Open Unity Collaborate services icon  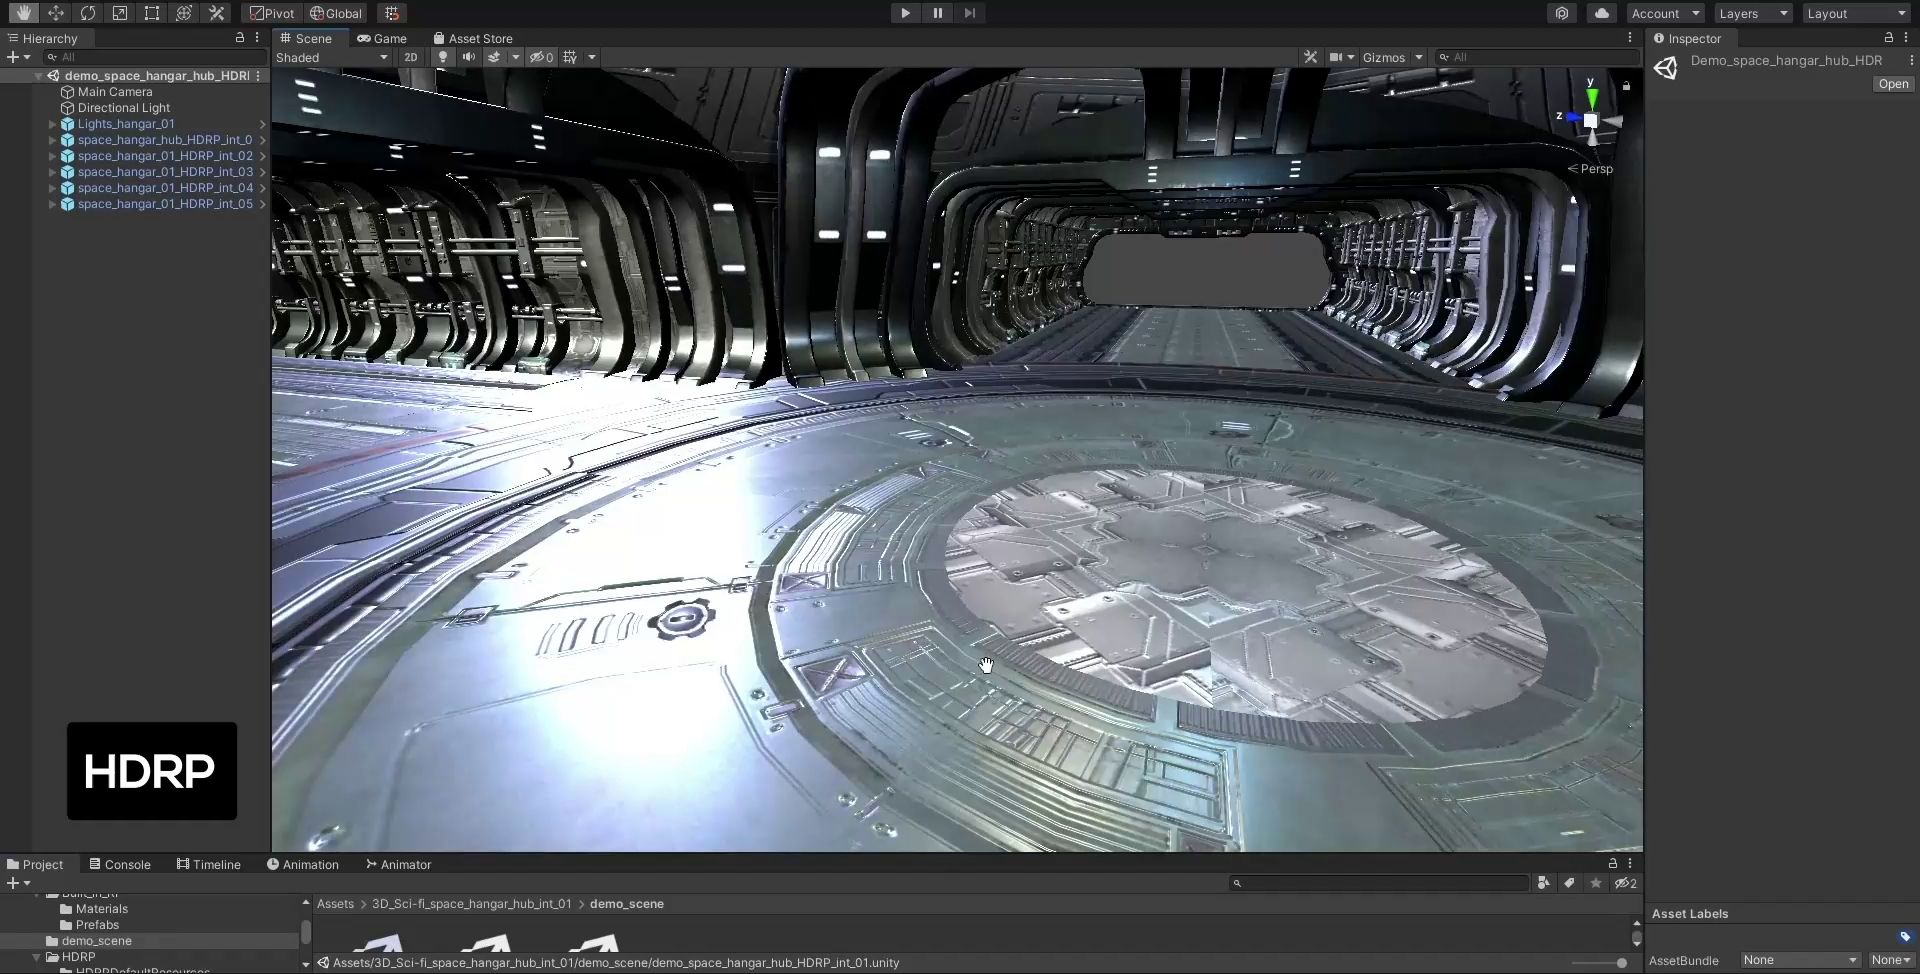click(x=1562, y=13)
